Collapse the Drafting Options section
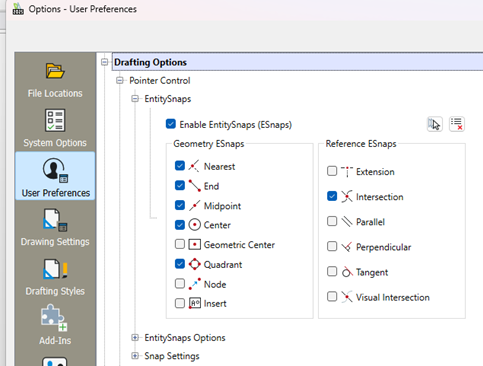 (x=105, y=62)
